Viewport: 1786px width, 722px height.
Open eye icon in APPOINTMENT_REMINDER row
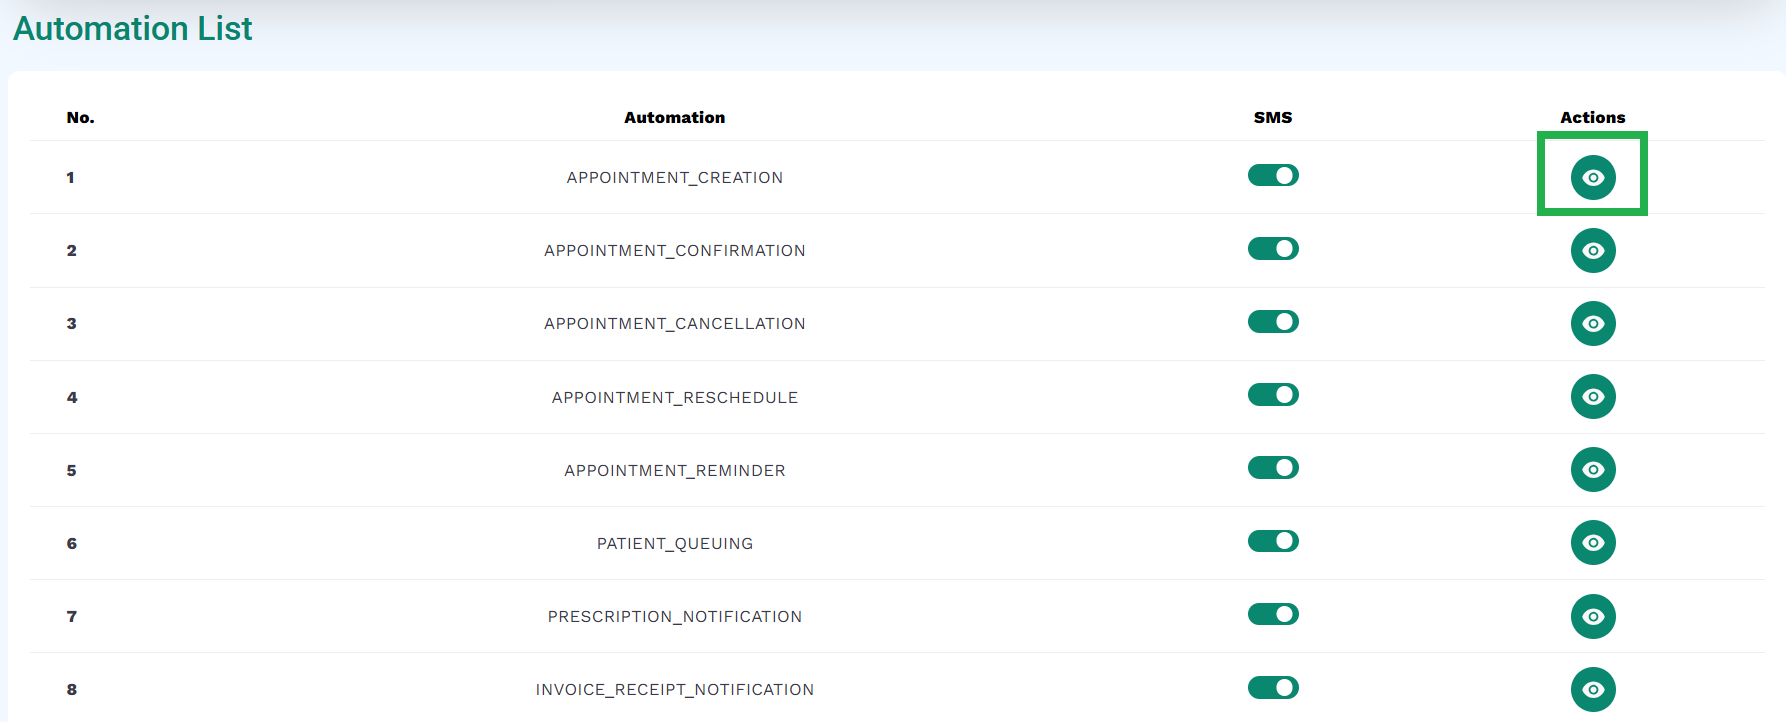coord(1593,470)
